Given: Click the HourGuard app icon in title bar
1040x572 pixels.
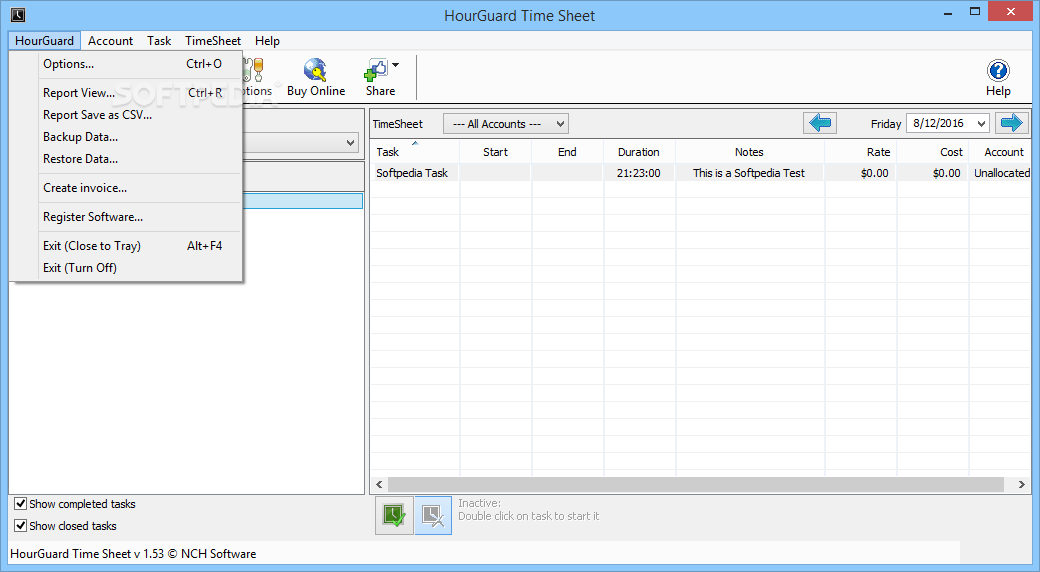Looking at the screenshot, I should tap(19, 15).
